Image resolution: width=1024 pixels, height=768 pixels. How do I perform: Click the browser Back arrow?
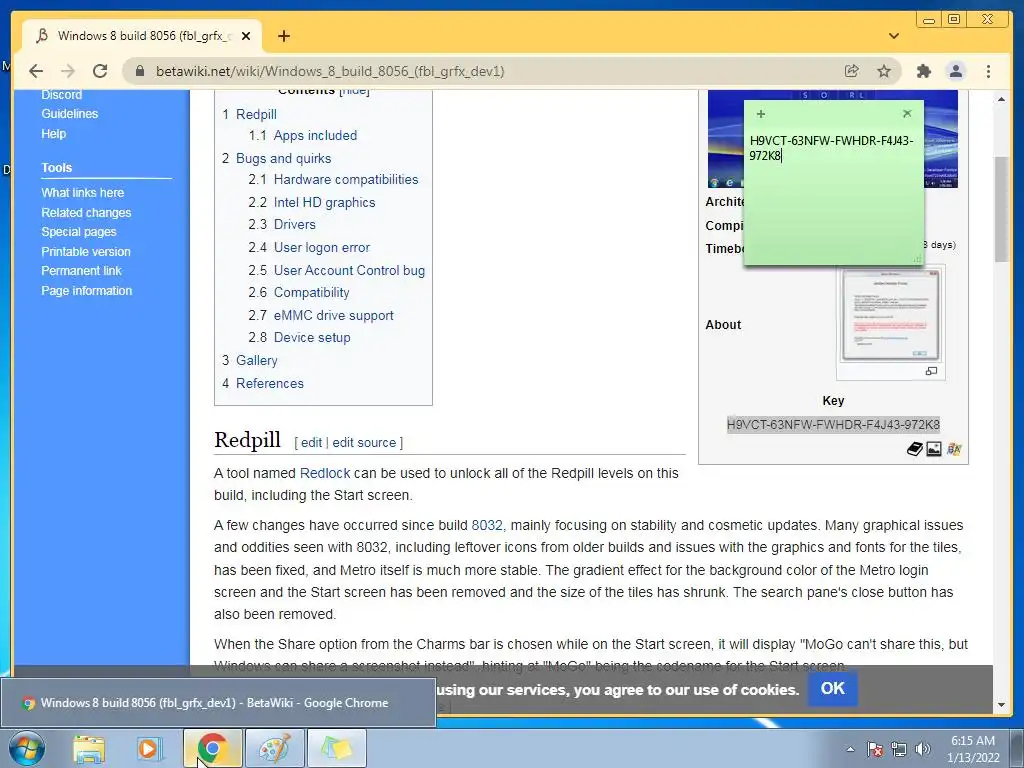pos(36,71)
